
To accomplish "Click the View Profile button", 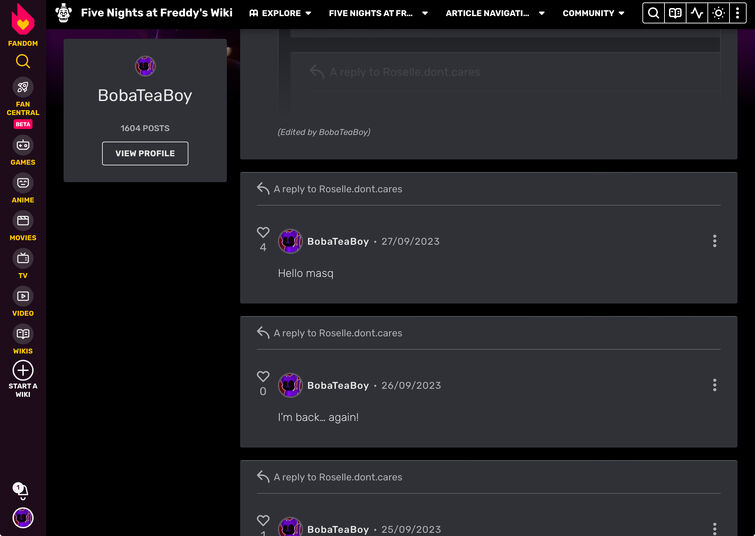I will click(x=145, y=153).
